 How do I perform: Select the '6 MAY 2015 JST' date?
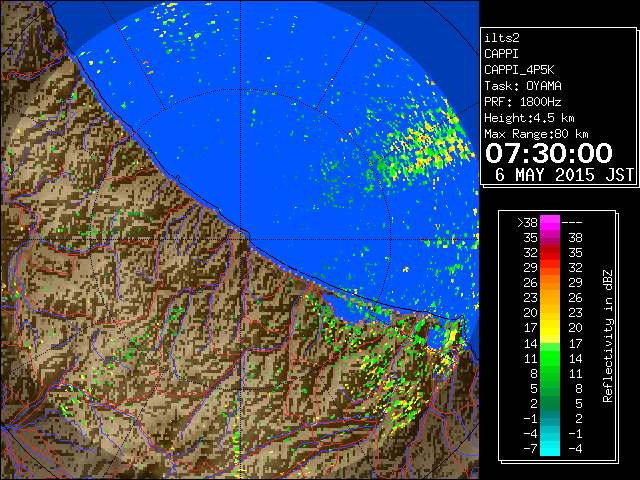click(564, 175)
